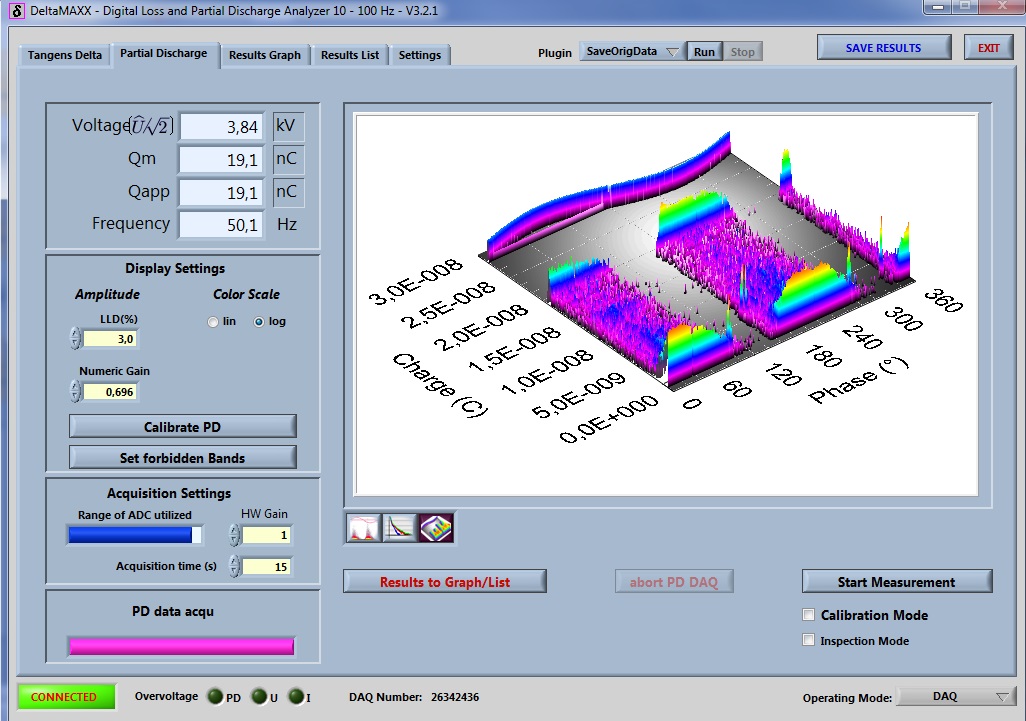Switch to Partial Discharge tab

[x=164, y=54]
